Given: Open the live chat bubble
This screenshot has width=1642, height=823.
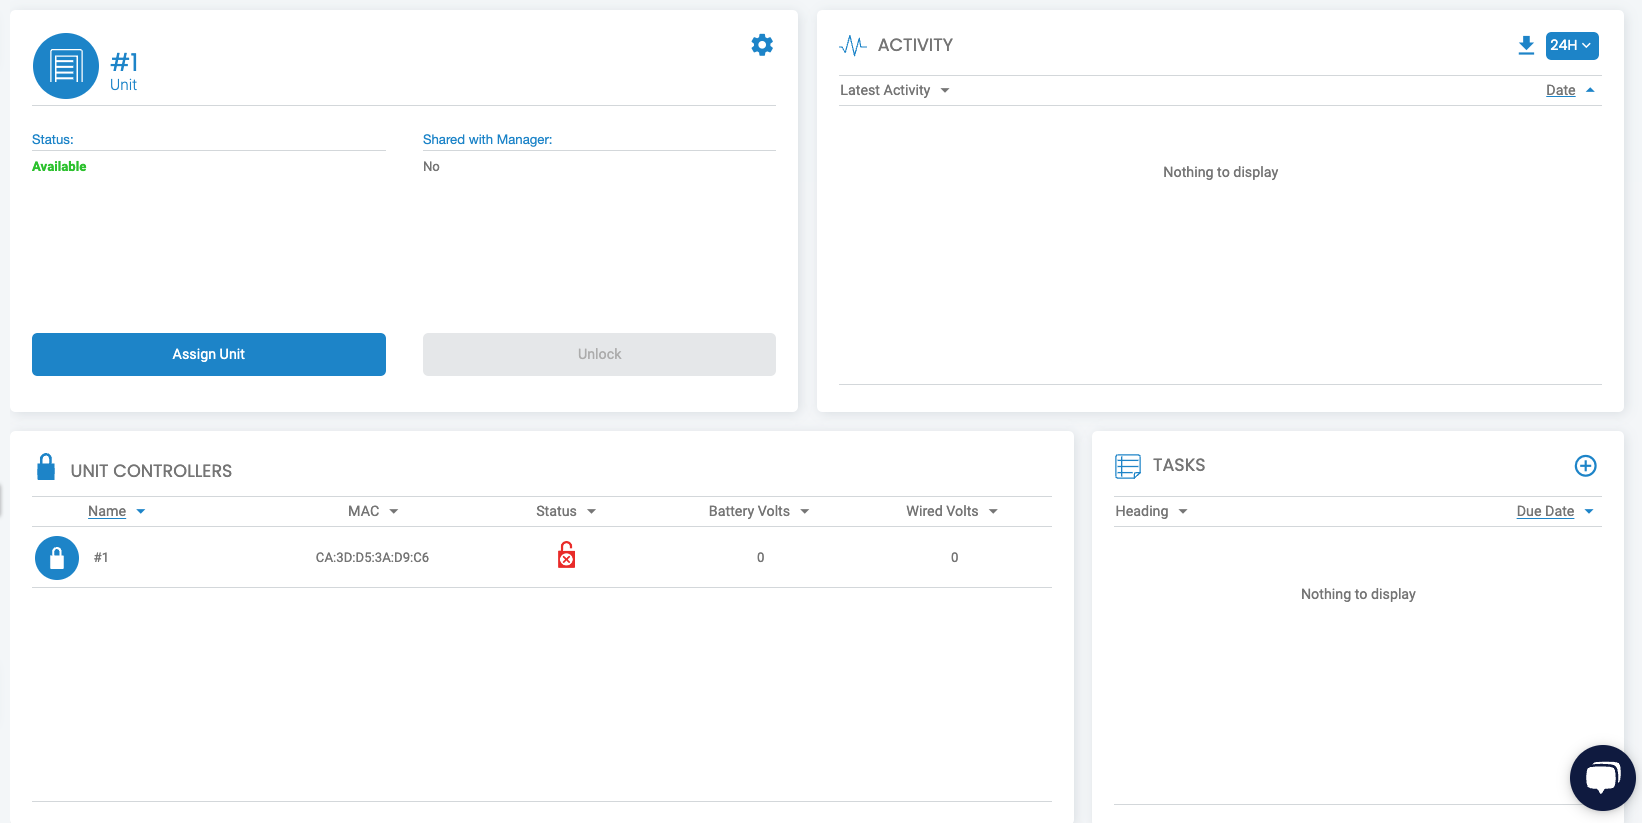Looking at the screenshot, I should 1602,778.
